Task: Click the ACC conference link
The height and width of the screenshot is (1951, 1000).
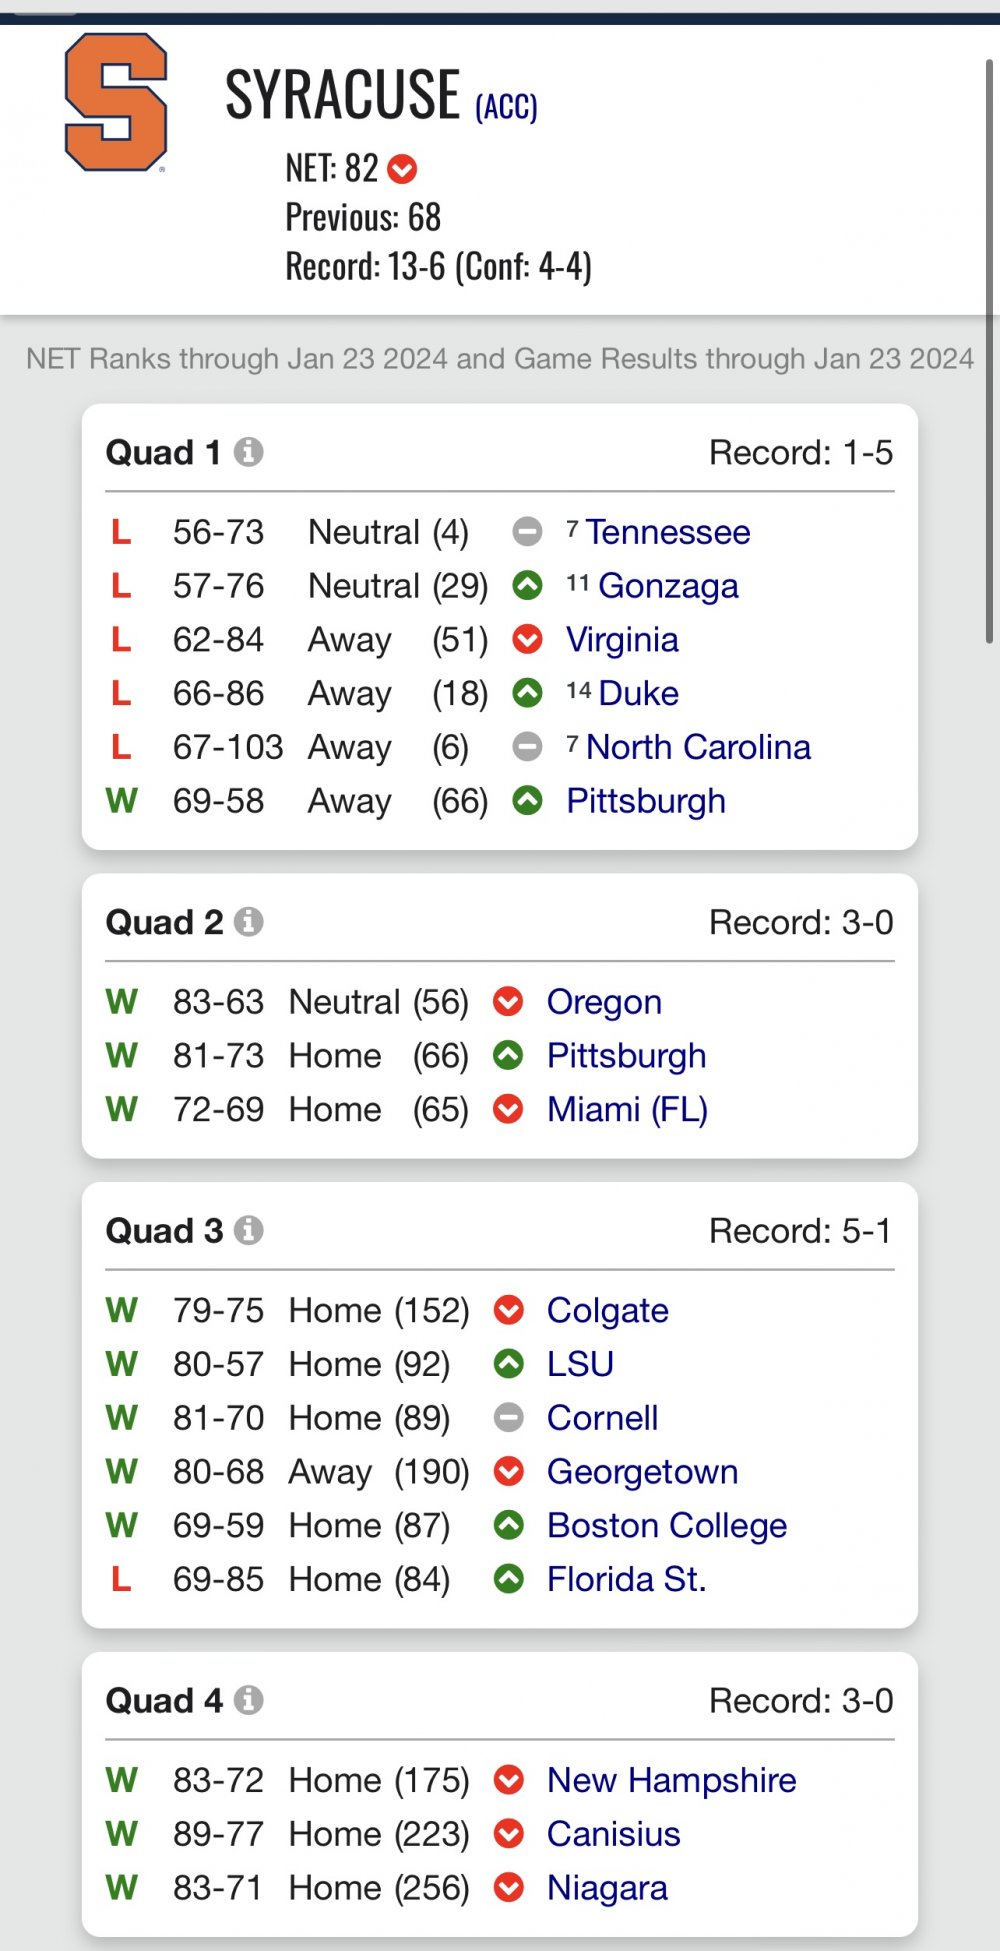Action: tap(506, 106)
